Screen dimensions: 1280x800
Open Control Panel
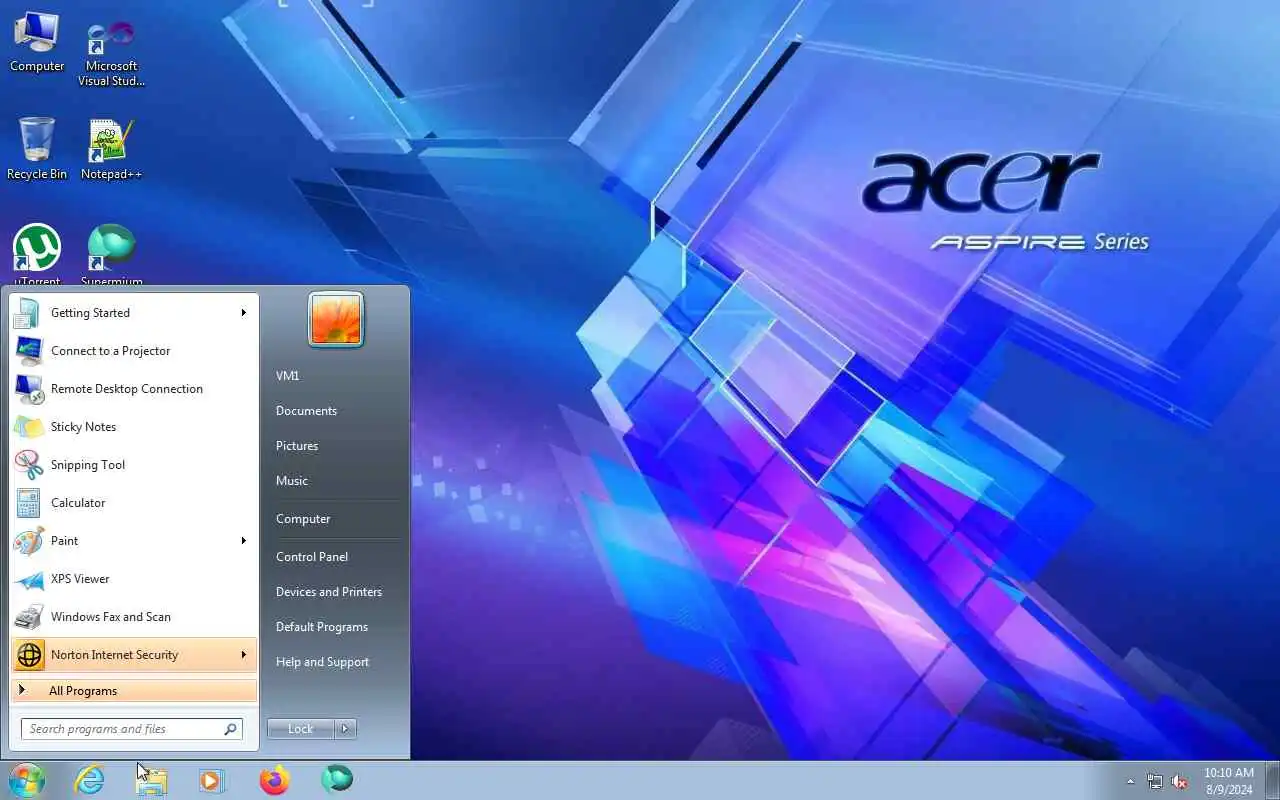click(x=312, y=557)
